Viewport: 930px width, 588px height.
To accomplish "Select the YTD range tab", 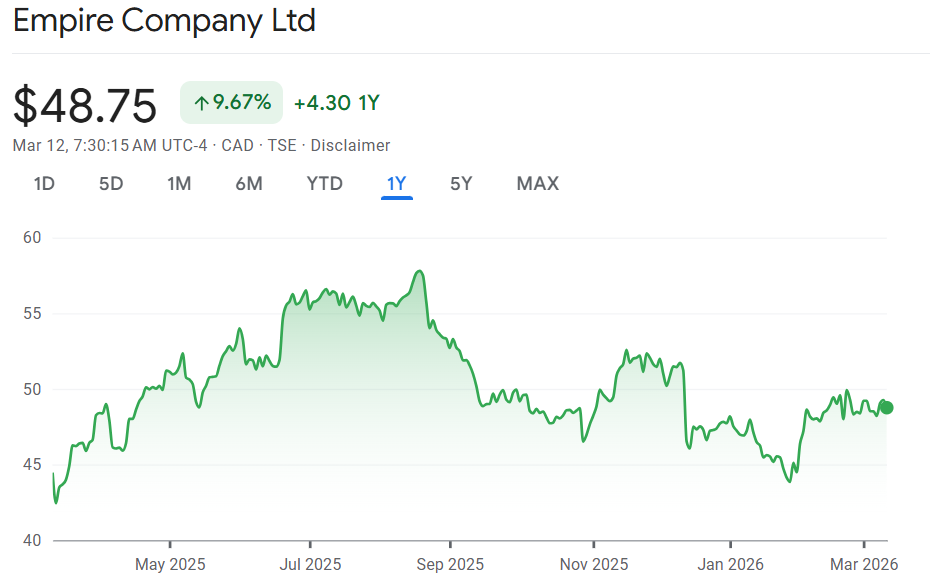I will click(x=324, y=184).
